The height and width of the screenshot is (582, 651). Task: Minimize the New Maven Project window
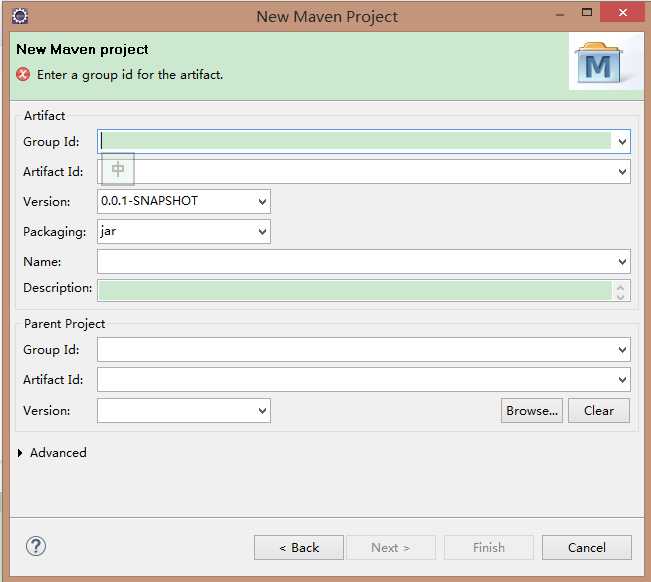pos(560,15)
